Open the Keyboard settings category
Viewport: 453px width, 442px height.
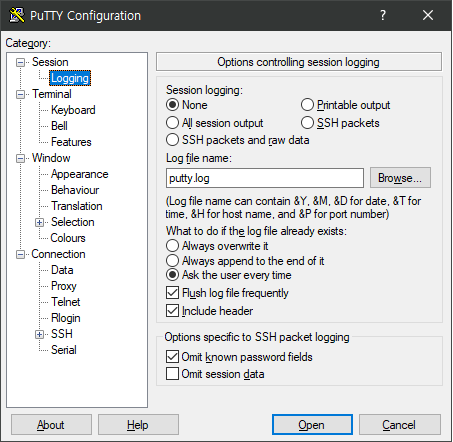pyautogui.click(x=73, y=110)
